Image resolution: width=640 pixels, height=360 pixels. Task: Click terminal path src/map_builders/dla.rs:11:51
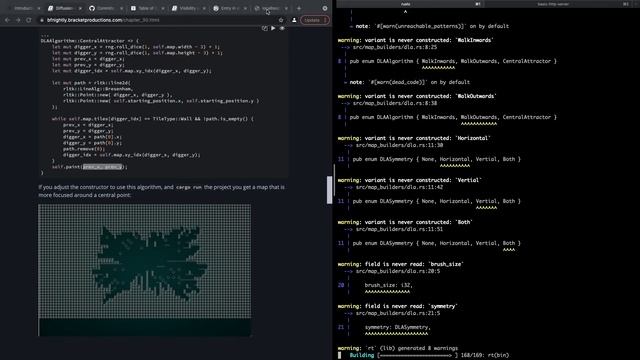399,229
